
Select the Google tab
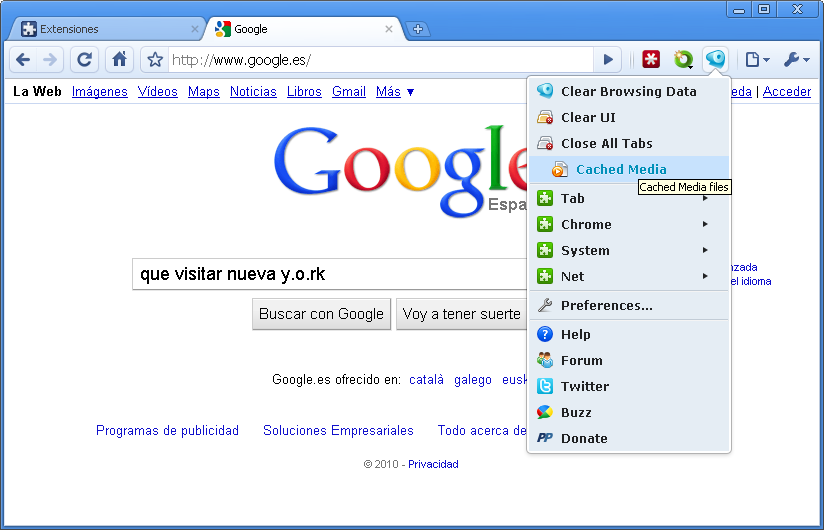(x=303, y=29)
